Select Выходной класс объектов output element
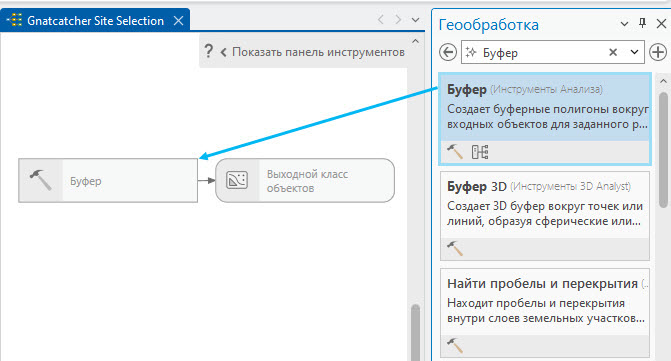 tap(305, 180)
